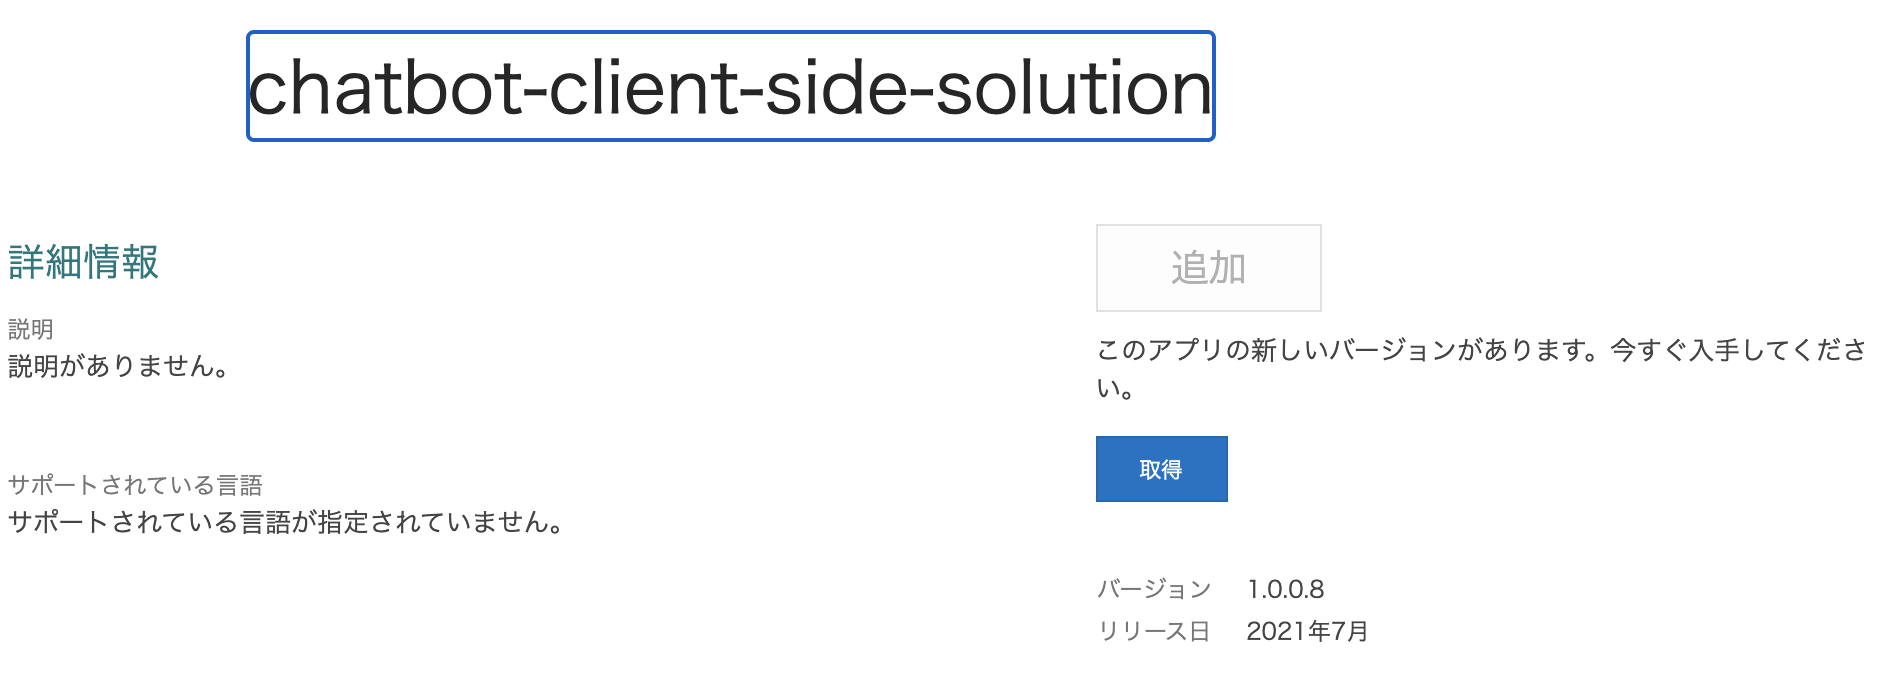Activate the disabled Add button
Image resolution: width=1880 pixels, height=678 pixels.
pos(1208,267)
